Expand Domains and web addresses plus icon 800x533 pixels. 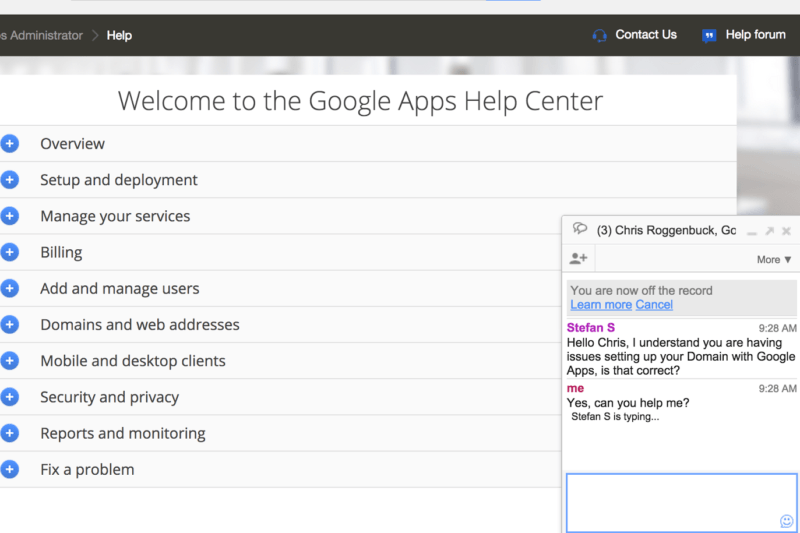[9, 325]
